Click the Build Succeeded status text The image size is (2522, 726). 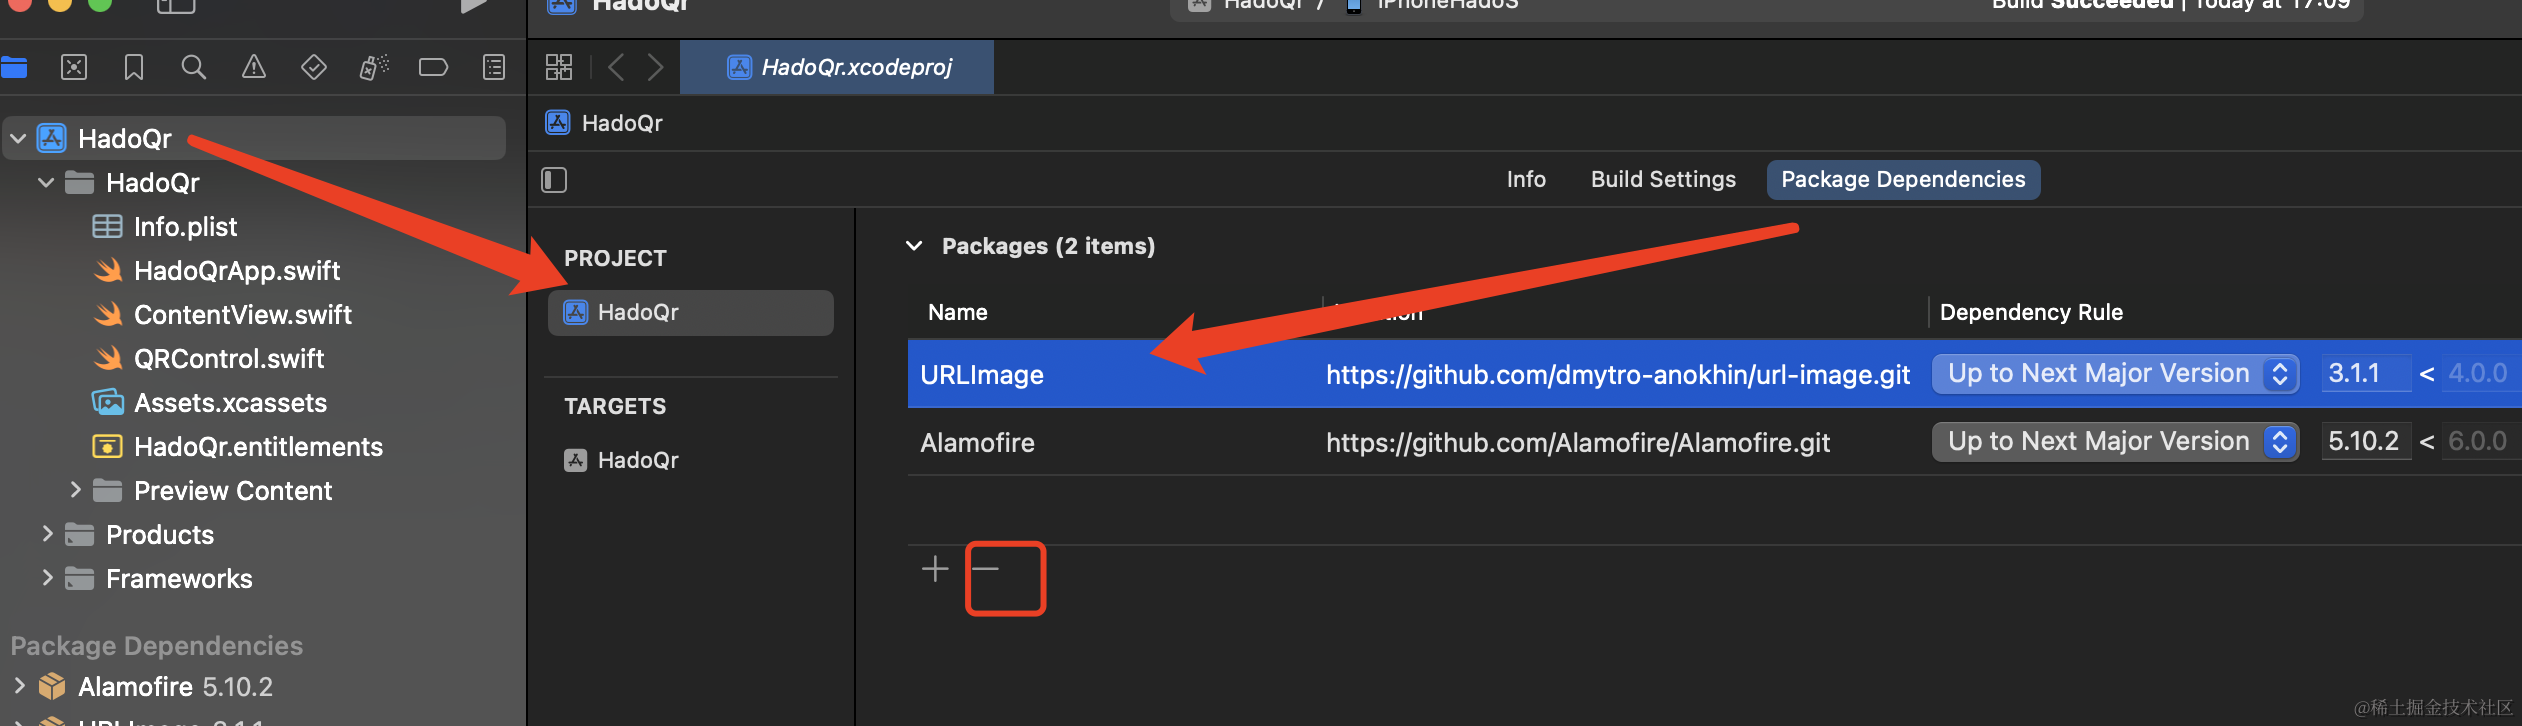(x=2082, y=5)
